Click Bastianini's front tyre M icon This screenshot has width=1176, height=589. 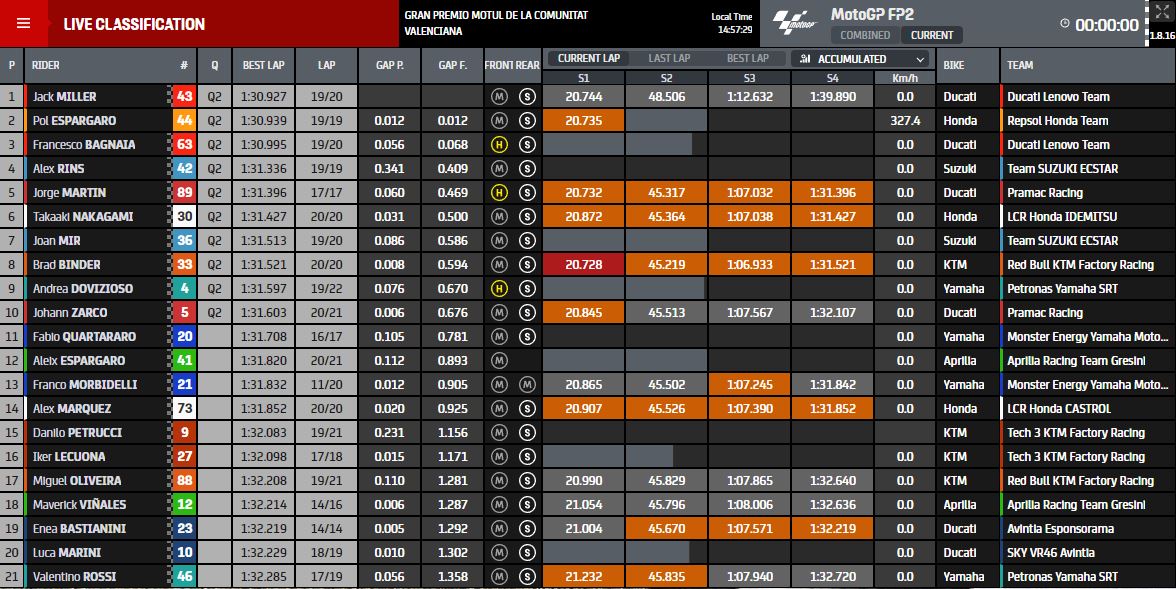click(500, 529)
